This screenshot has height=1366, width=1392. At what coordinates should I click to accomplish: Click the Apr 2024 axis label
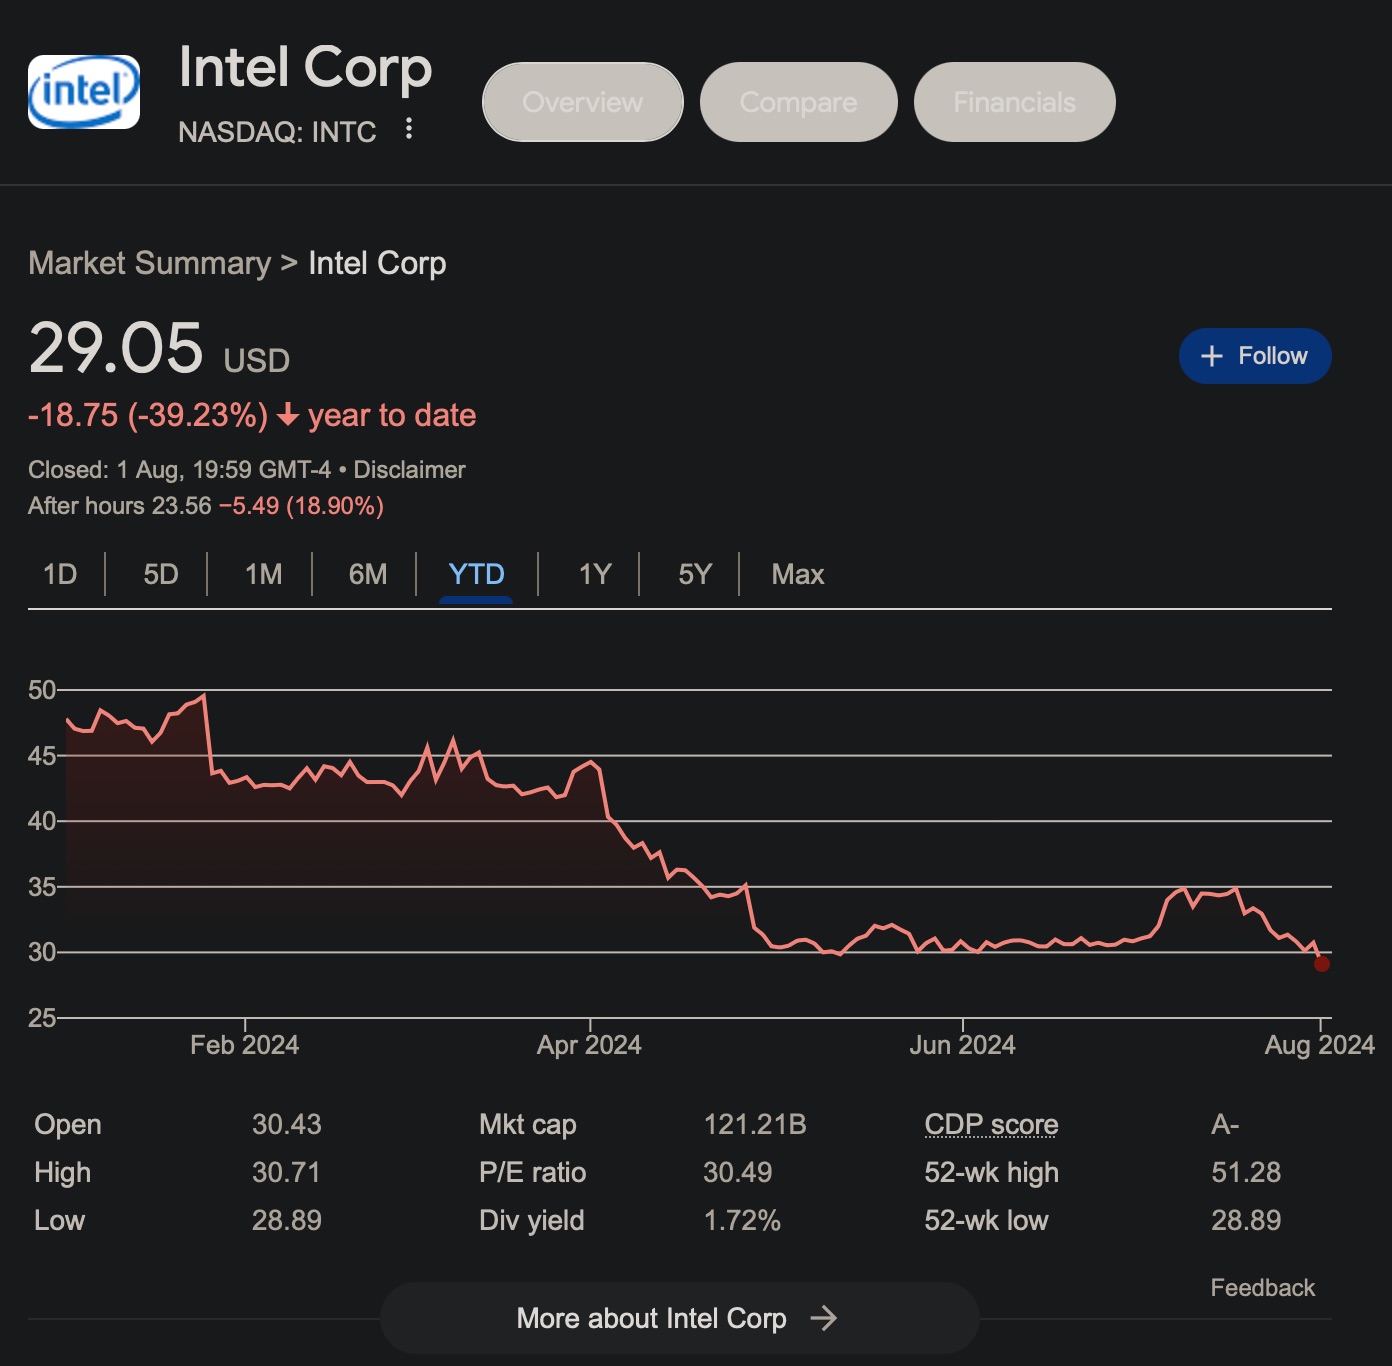pyautogui.click(x=589, y=1045)
